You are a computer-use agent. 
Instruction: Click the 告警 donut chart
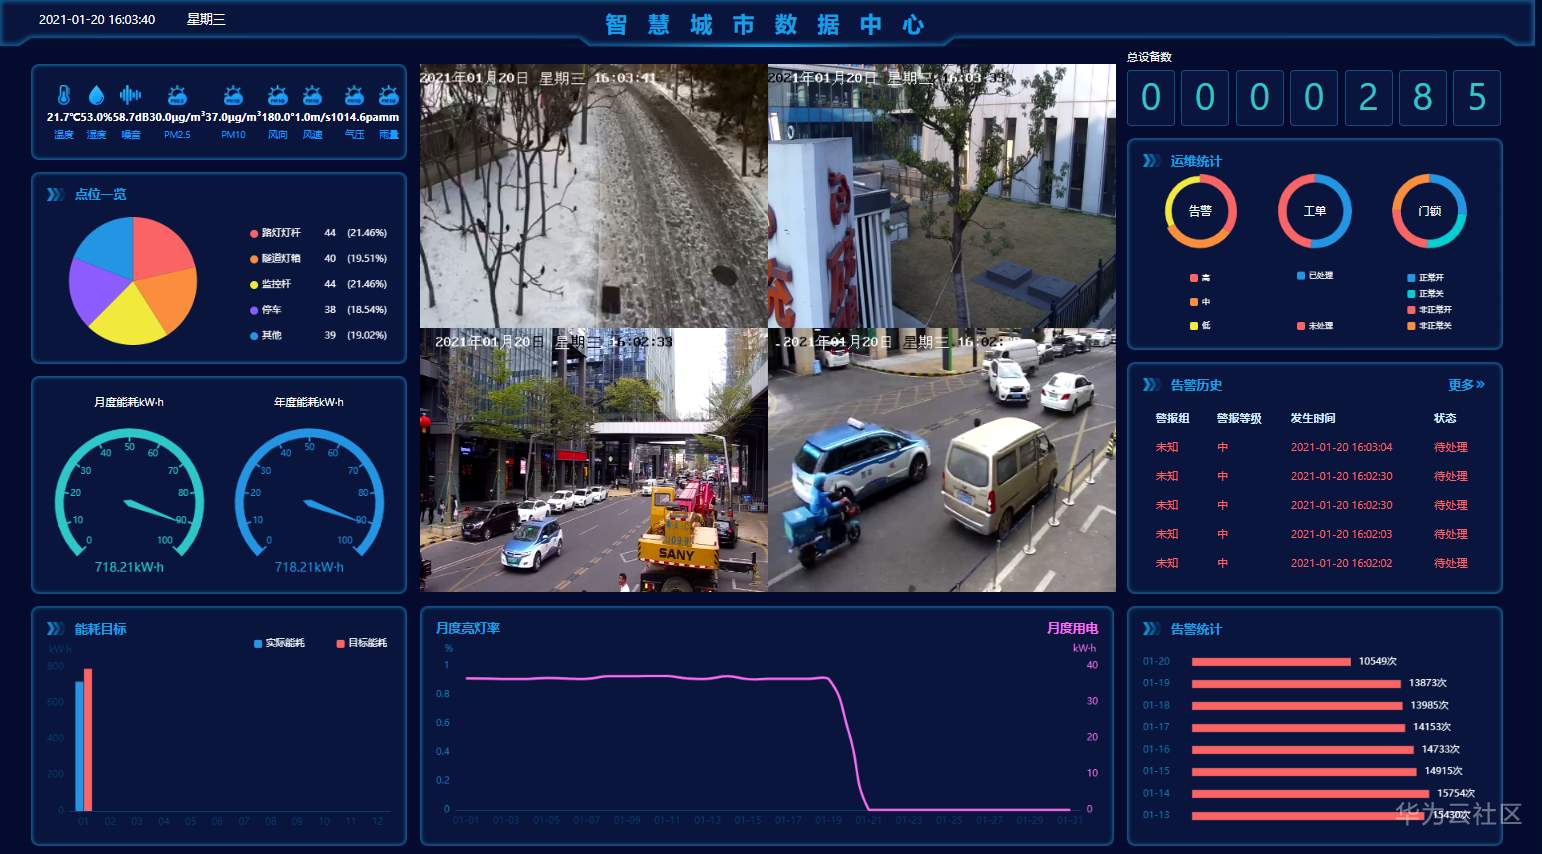point(1200,211)
